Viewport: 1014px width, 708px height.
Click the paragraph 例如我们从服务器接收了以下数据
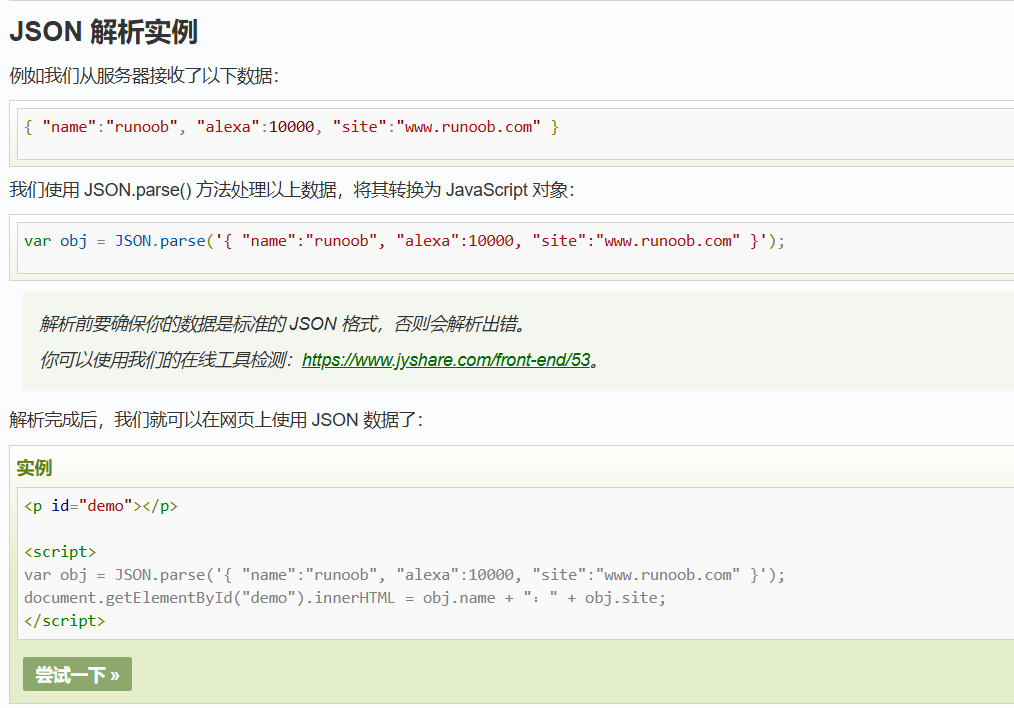point(144,76)
